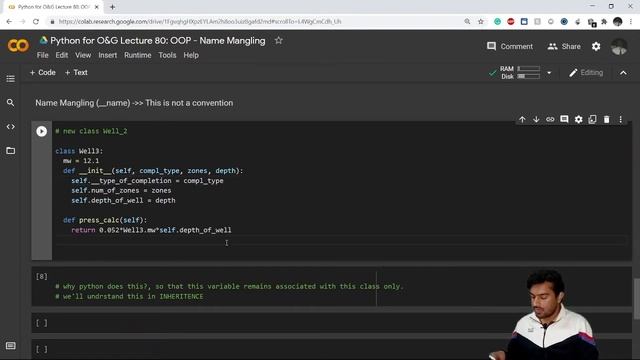
Task: Click the return 0.052*Well3.mw line
Action: tap(151, 230)
